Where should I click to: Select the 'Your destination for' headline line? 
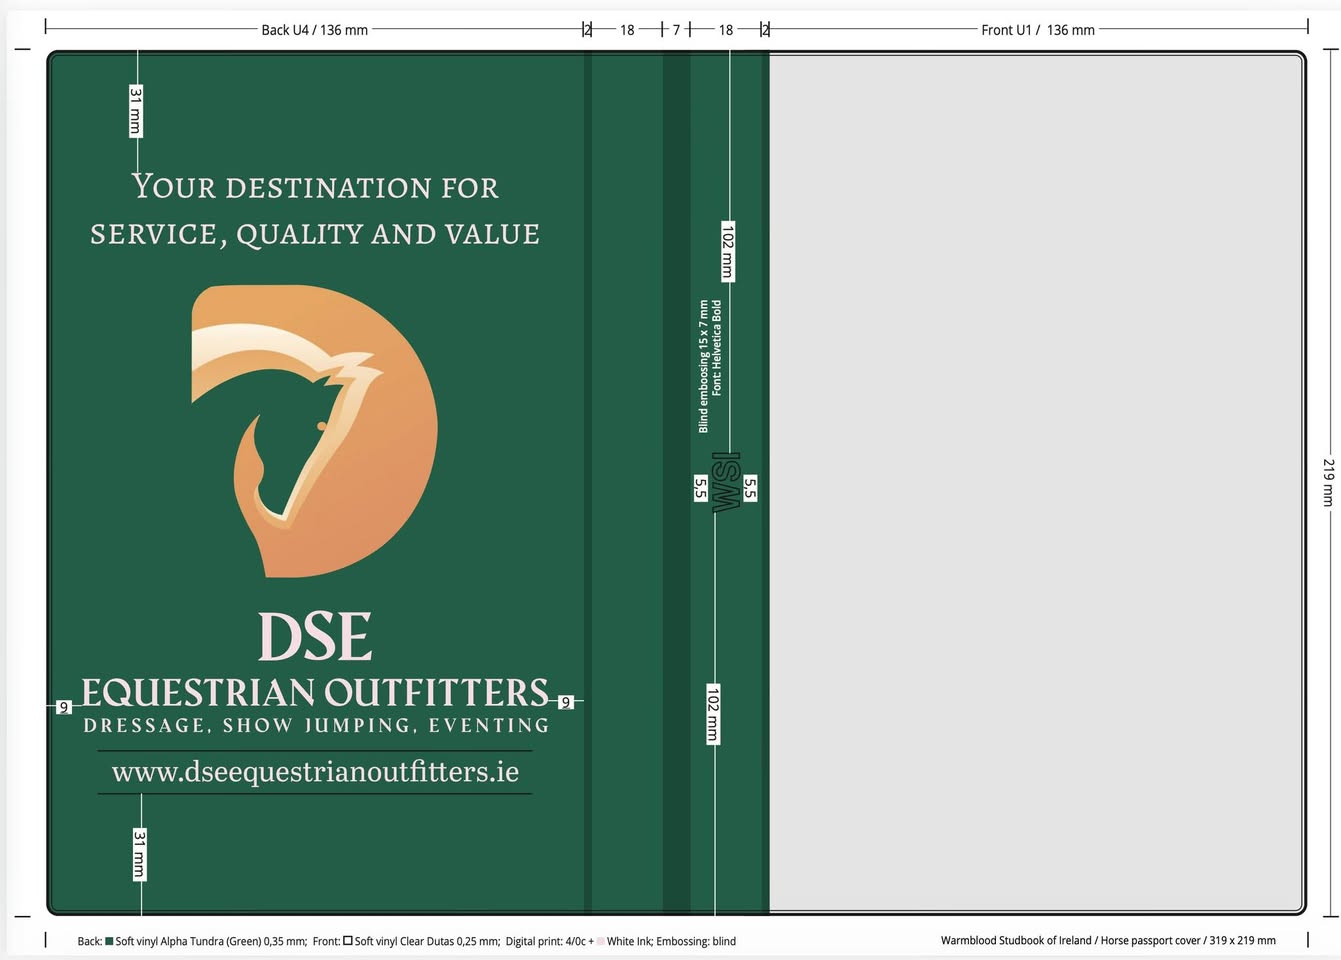pyautogui.click(x=315, y=187)
